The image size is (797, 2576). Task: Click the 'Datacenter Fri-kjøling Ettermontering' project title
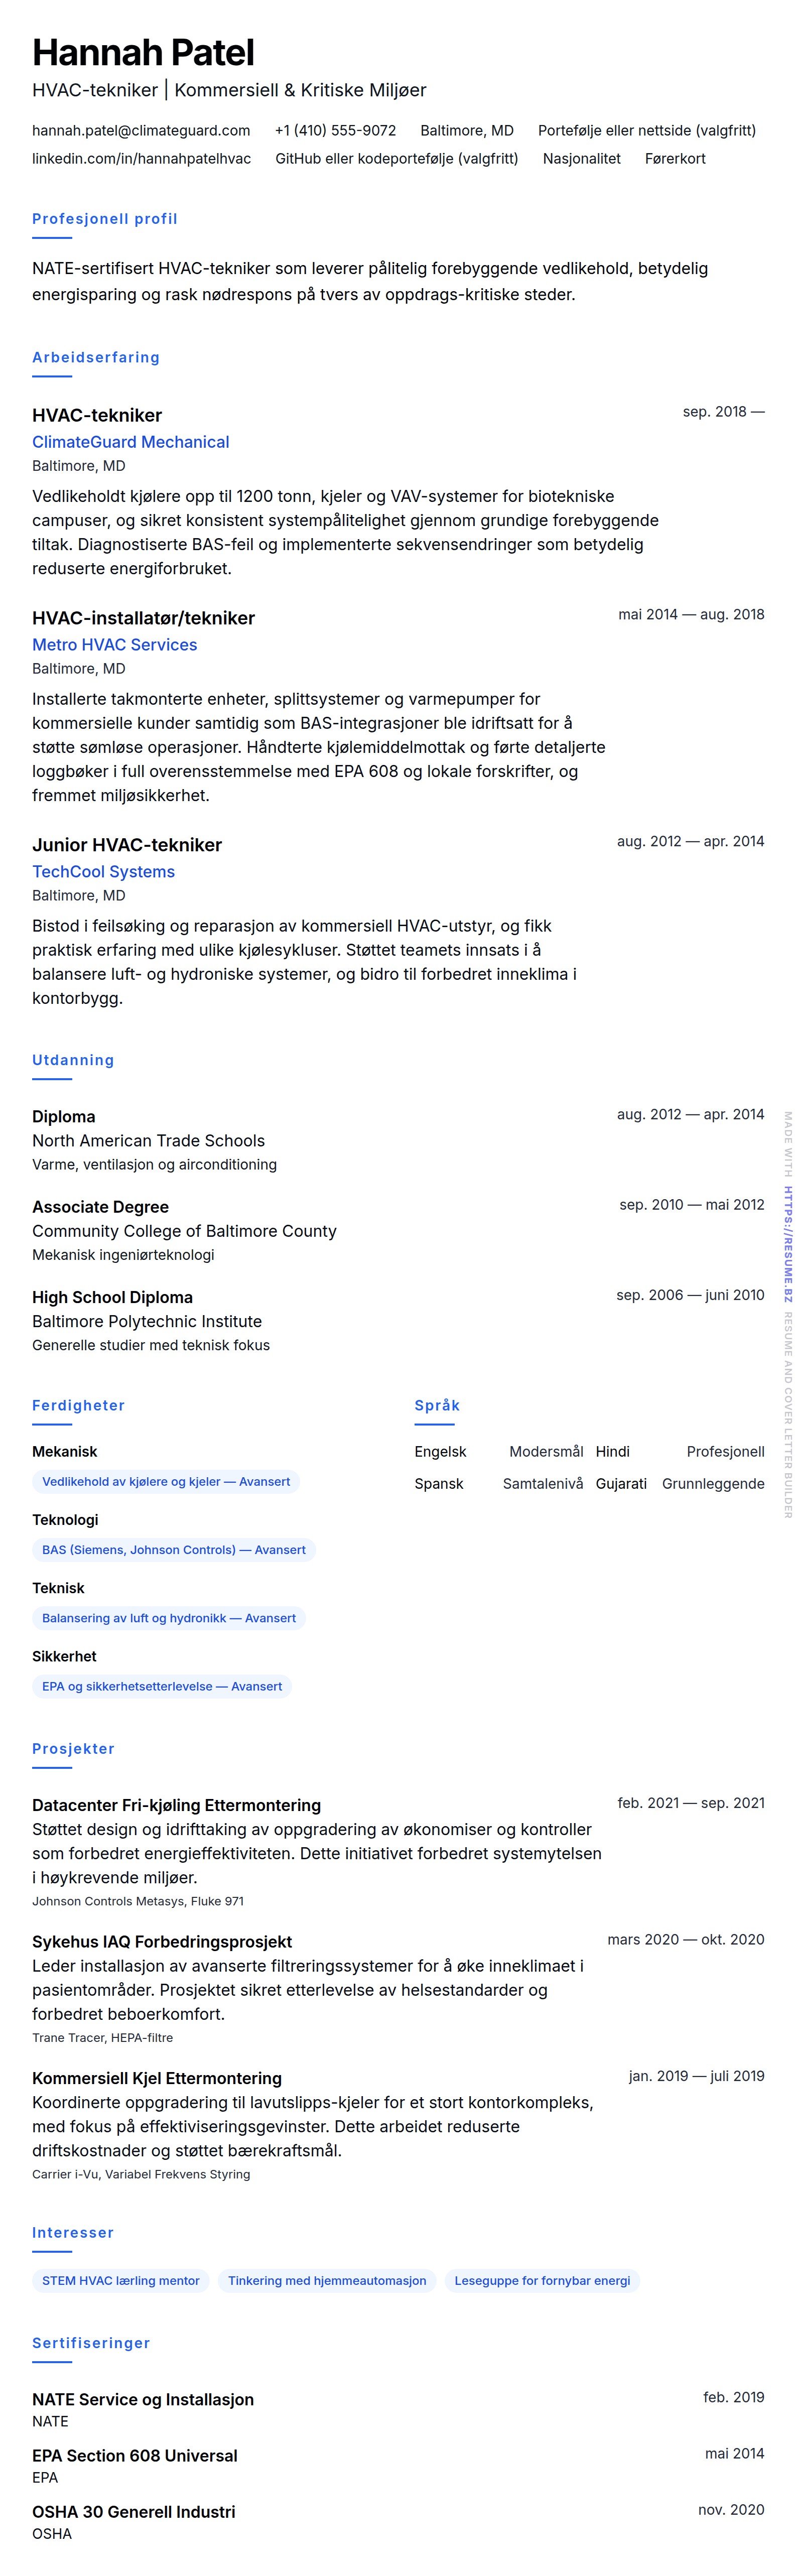pyautogui.click(x=176, y=1805)
